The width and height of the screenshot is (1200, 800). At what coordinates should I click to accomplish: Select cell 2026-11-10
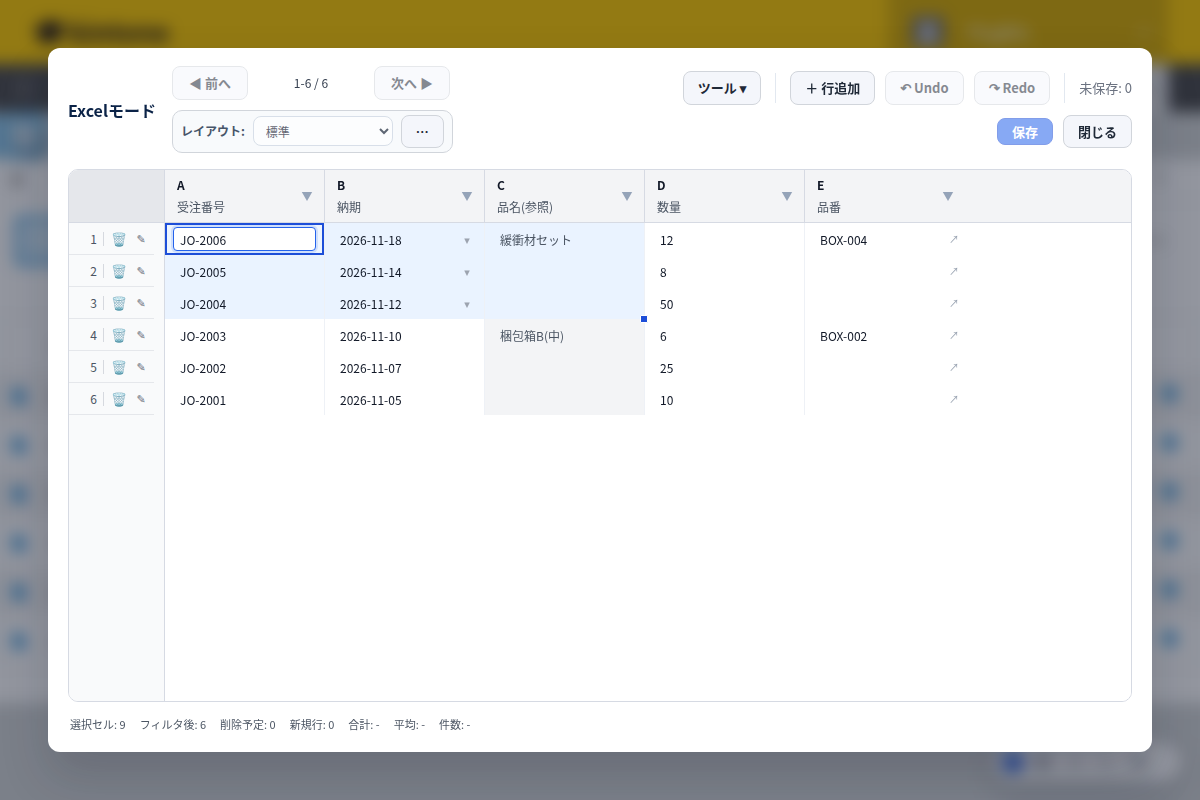pyautogui.click(x=405, y=336)
